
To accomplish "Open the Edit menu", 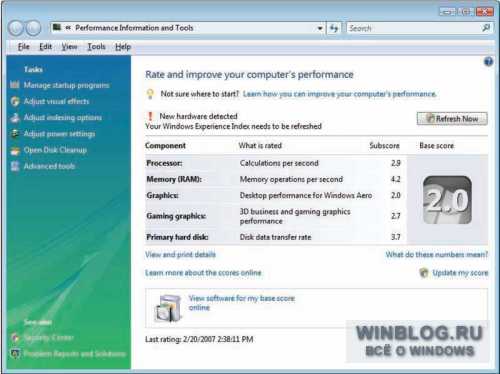I will point(45,47).
